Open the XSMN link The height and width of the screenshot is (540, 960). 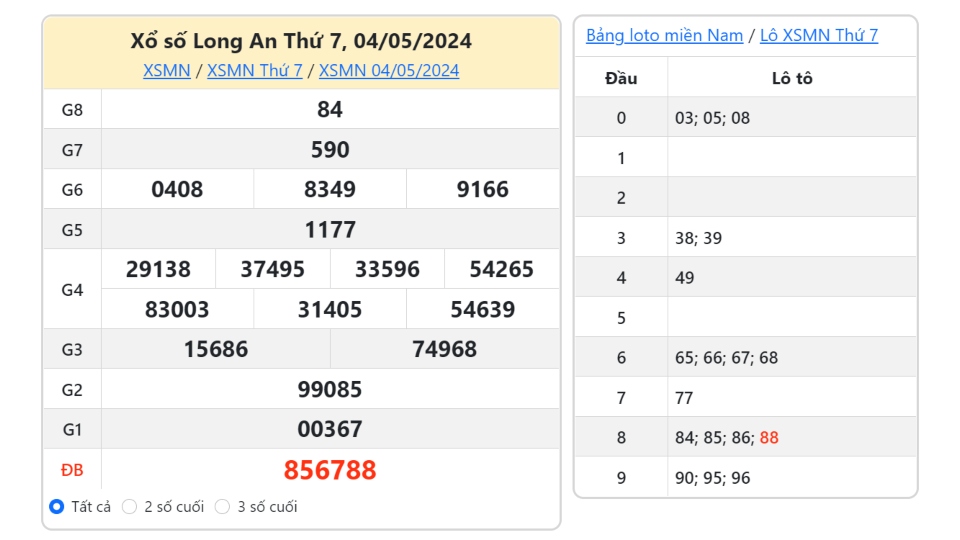[x=167, y=70]
